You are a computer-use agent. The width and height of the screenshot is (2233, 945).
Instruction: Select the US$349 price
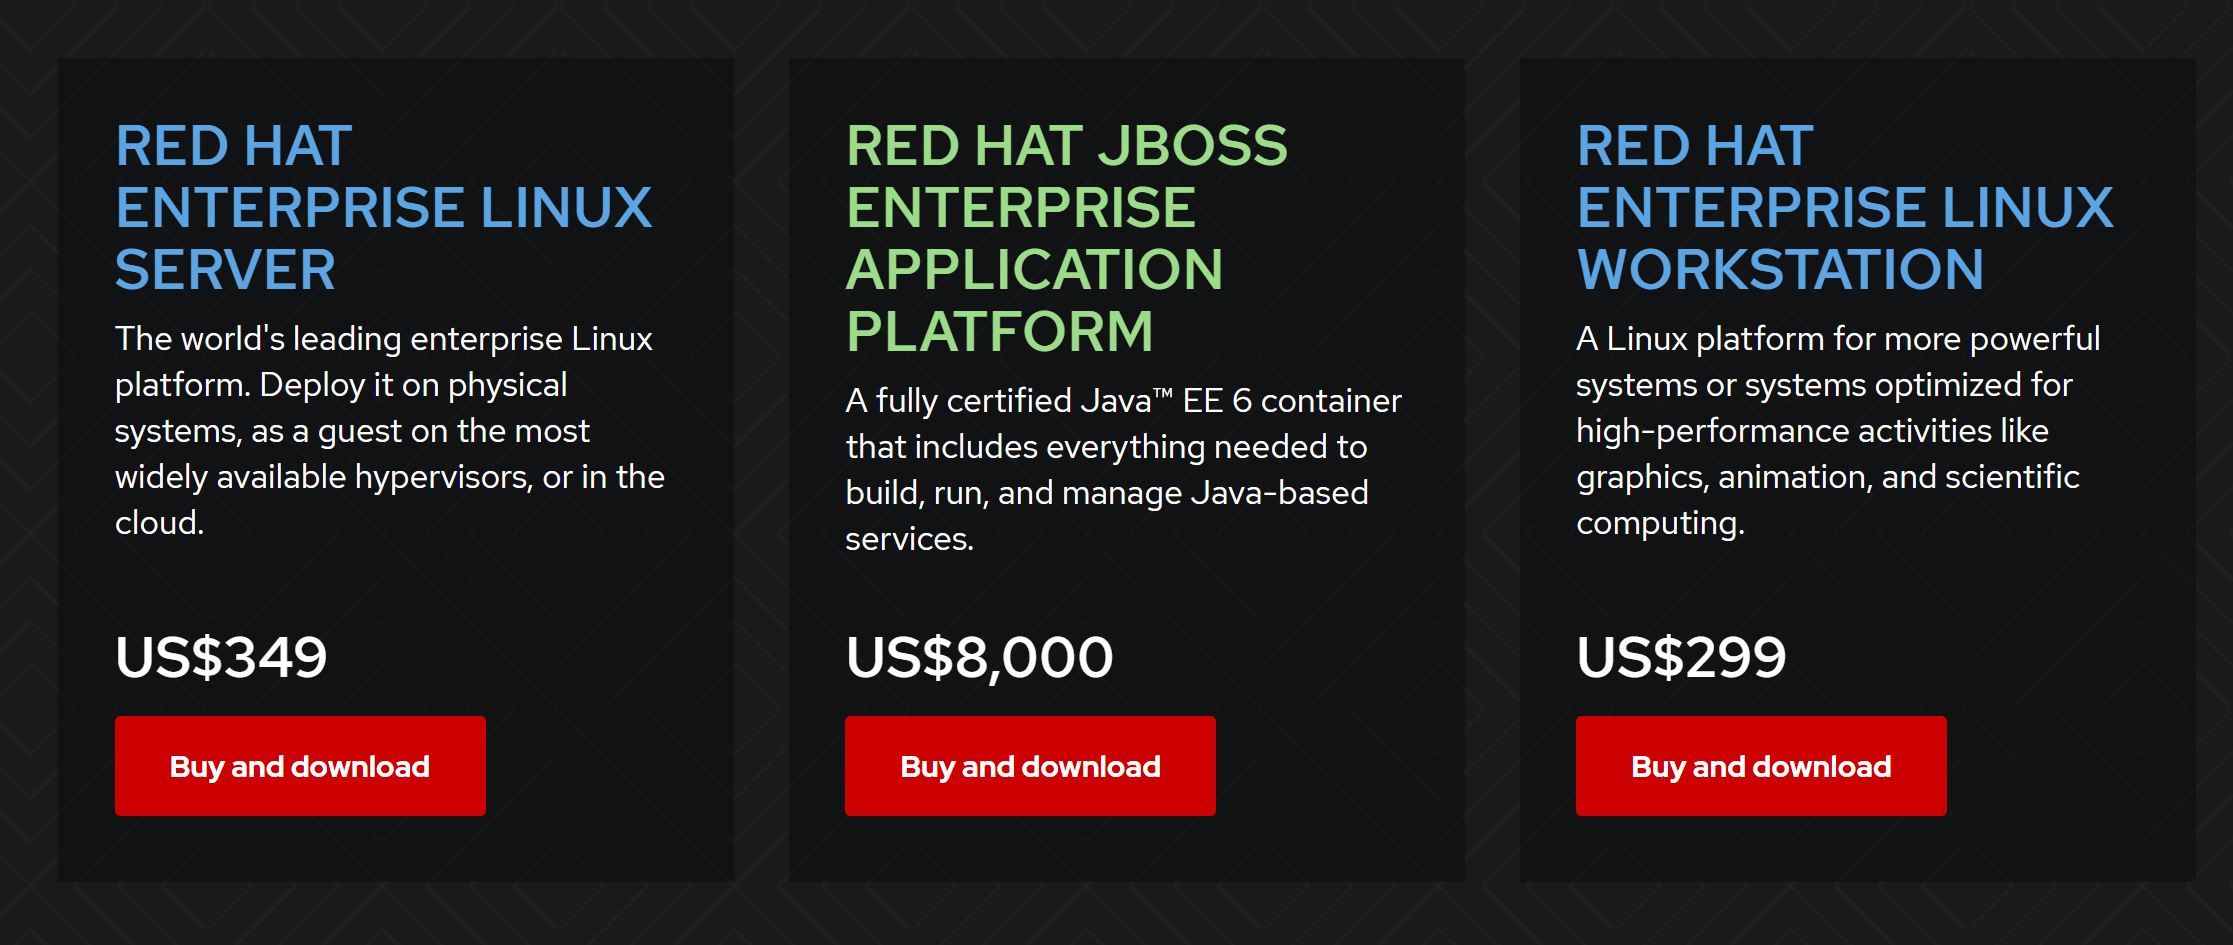coord(221,657)
